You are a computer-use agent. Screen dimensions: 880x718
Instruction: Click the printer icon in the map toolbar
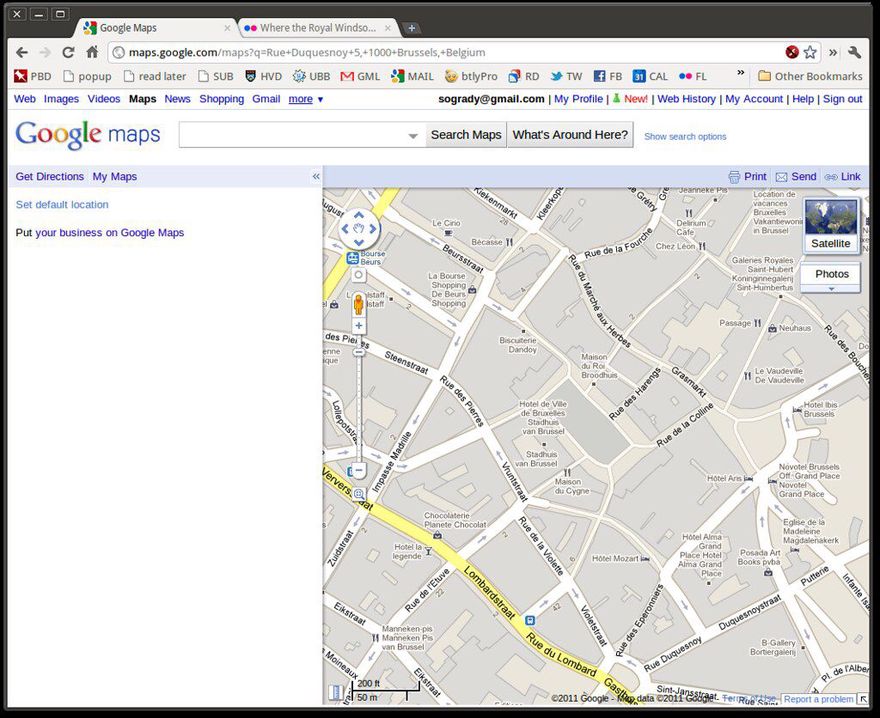734,177
